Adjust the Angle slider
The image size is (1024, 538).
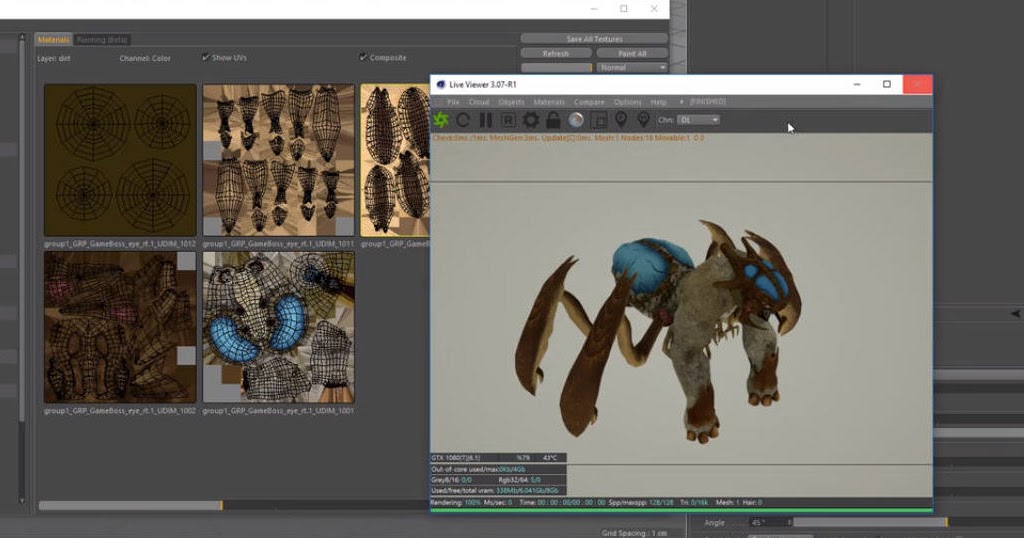point(871,522)
